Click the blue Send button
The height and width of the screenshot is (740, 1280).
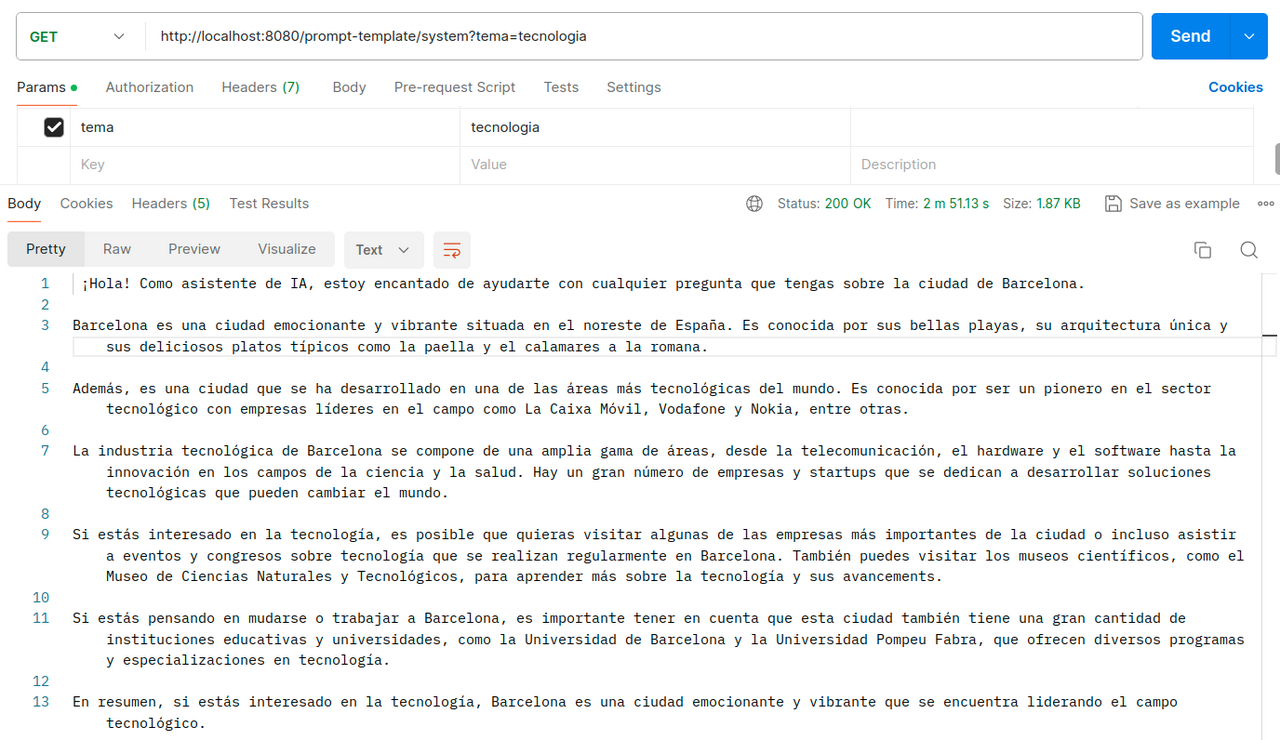click(1190, 36)
